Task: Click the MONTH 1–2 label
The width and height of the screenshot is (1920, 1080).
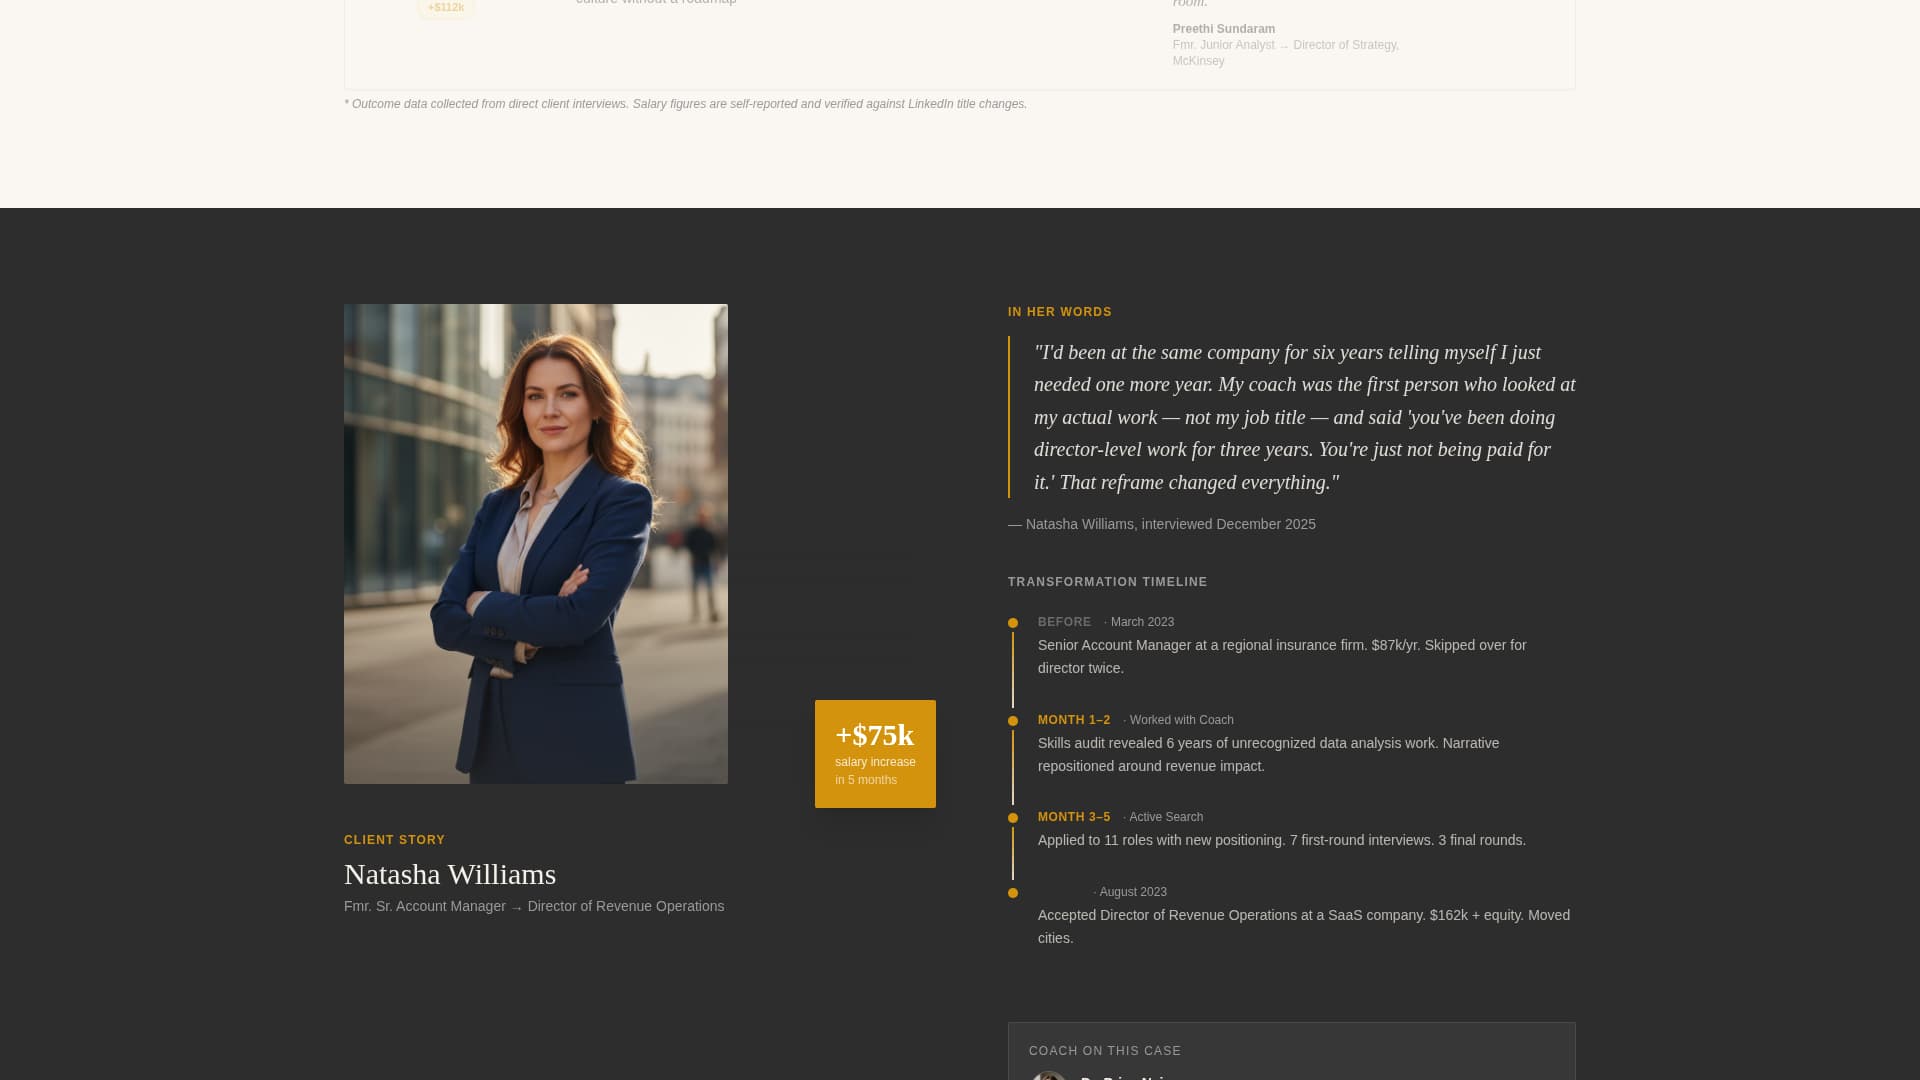Action: click(x=1074, y=720)
